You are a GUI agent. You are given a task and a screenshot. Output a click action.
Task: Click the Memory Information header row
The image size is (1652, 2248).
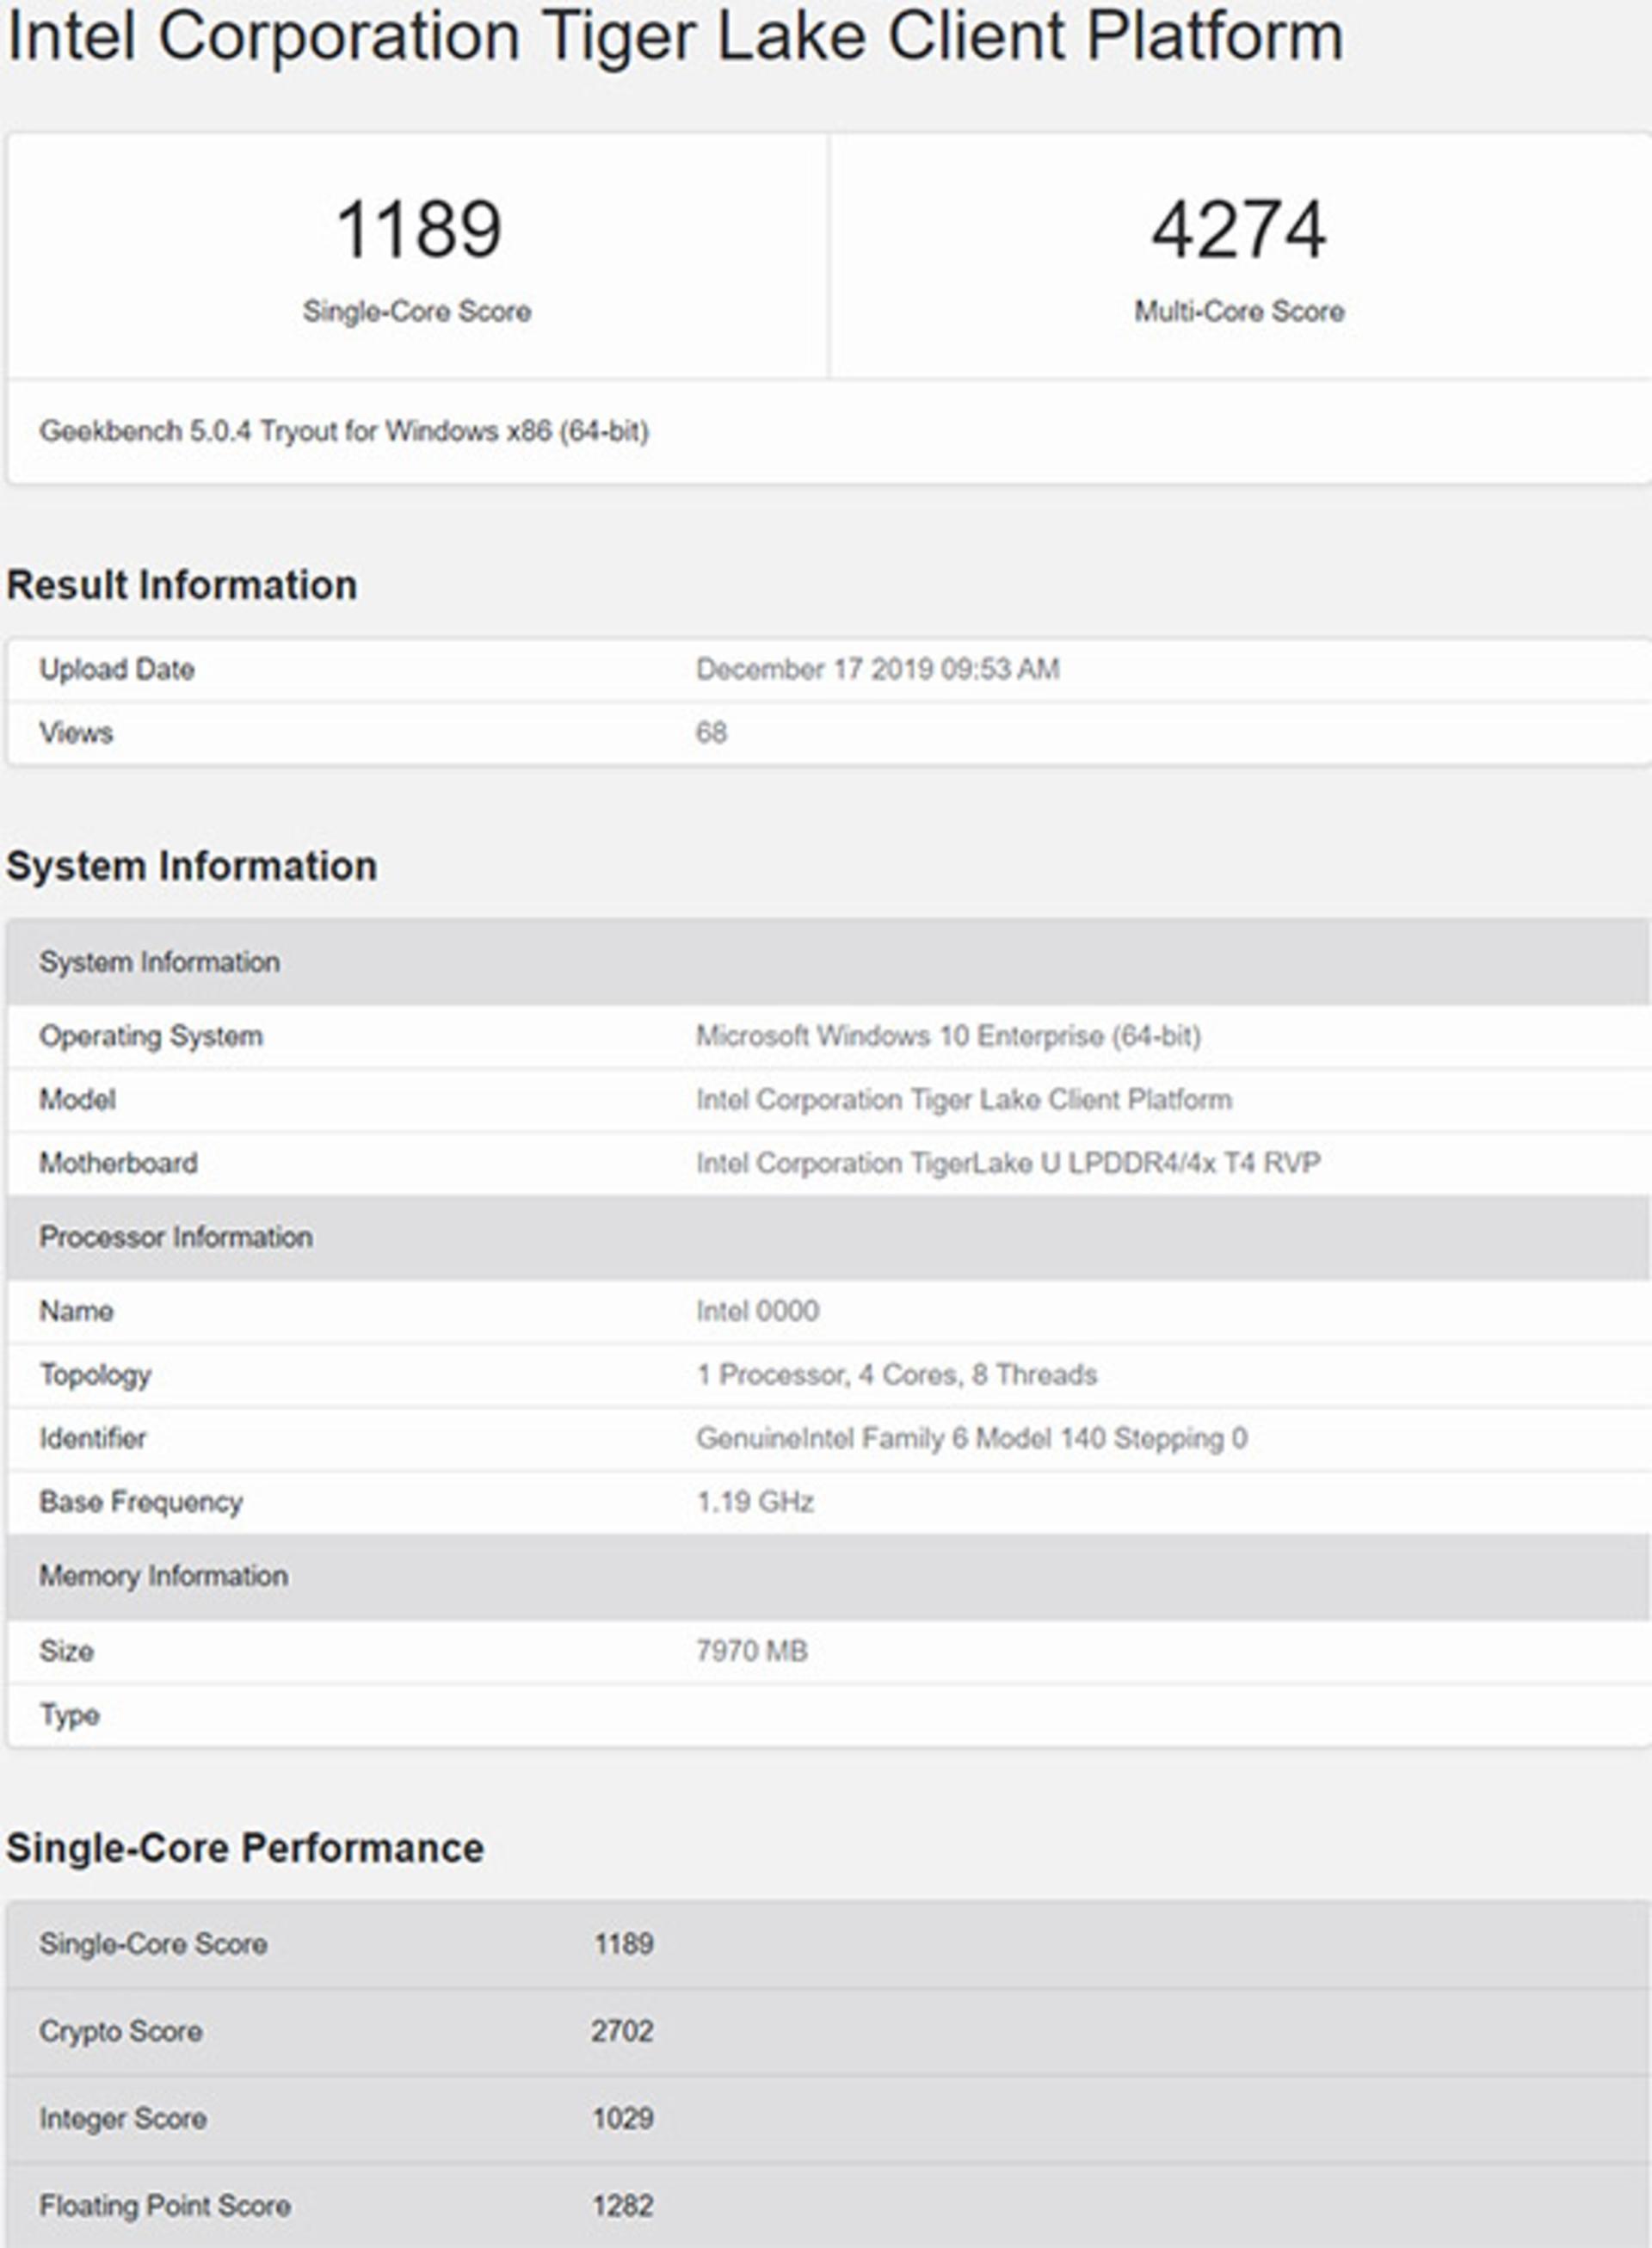click(828, 1576)
